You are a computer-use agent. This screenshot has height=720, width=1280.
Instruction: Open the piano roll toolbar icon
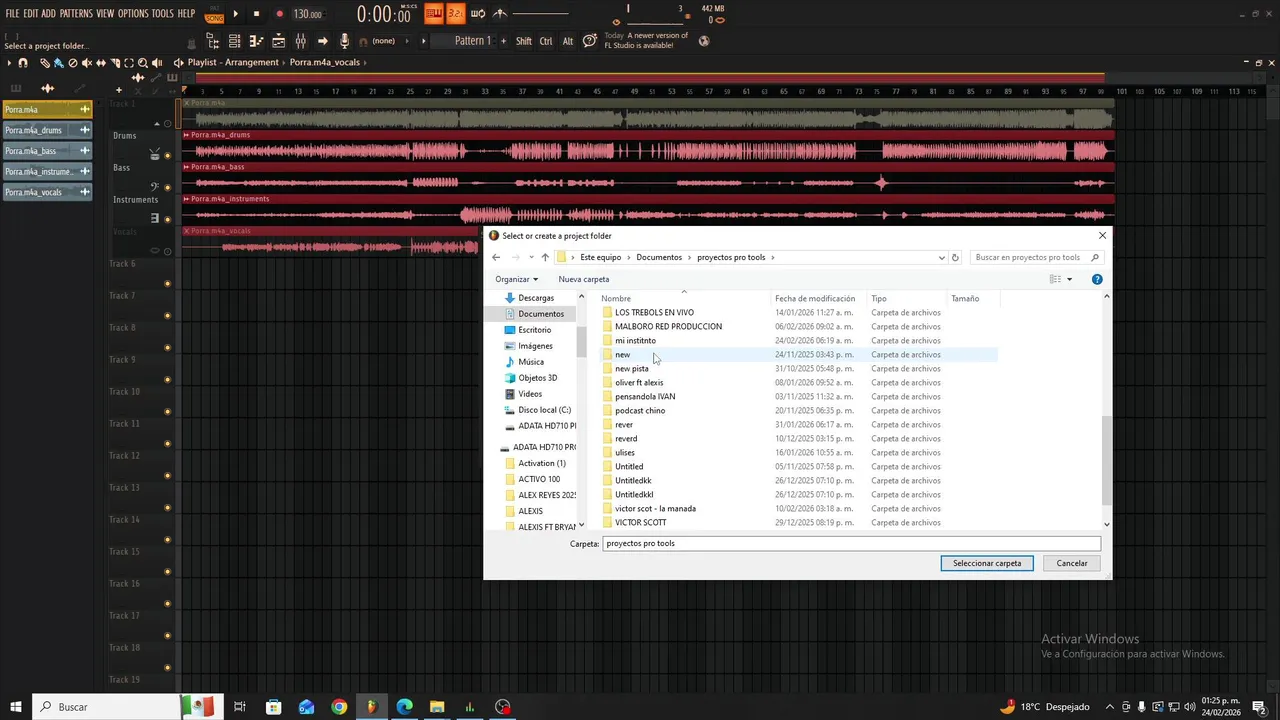(256, 41)
